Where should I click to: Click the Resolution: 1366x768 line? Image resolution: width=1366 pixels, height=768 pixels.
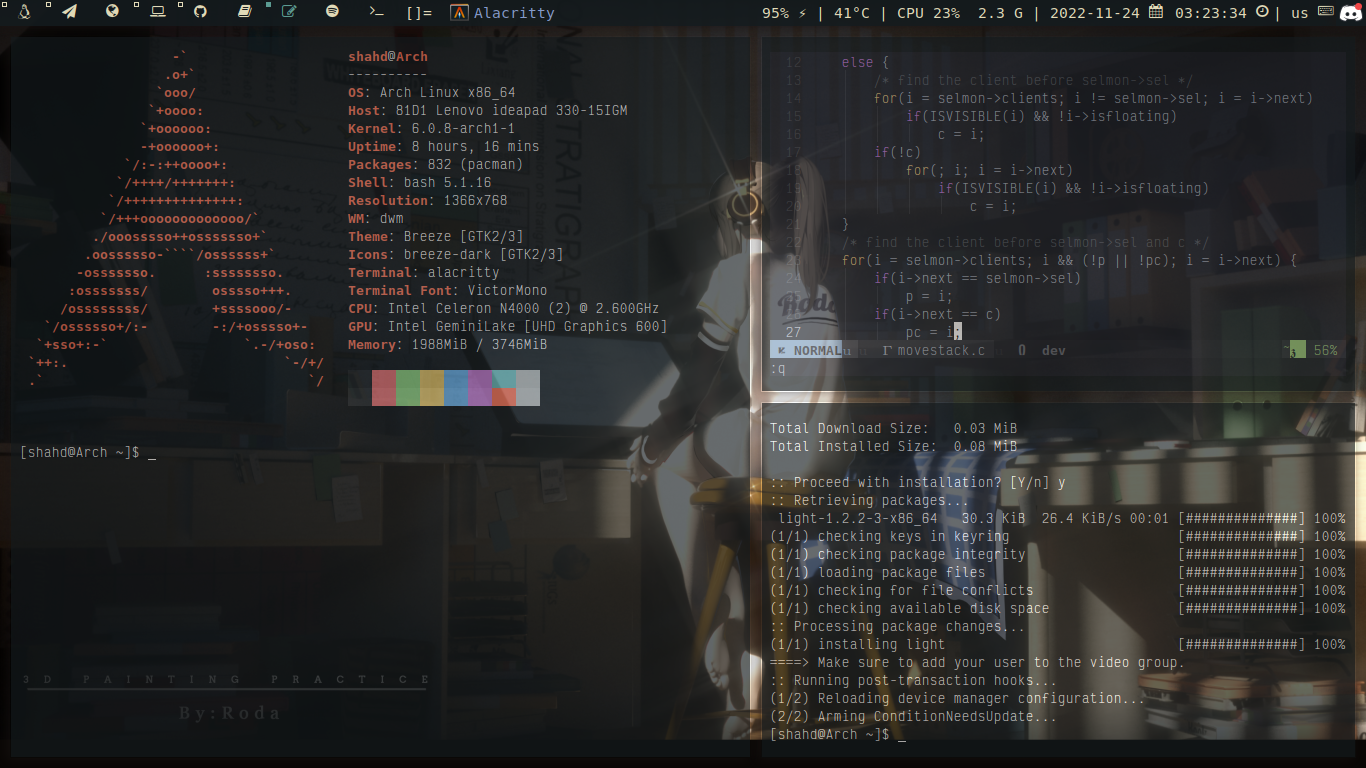428,200
